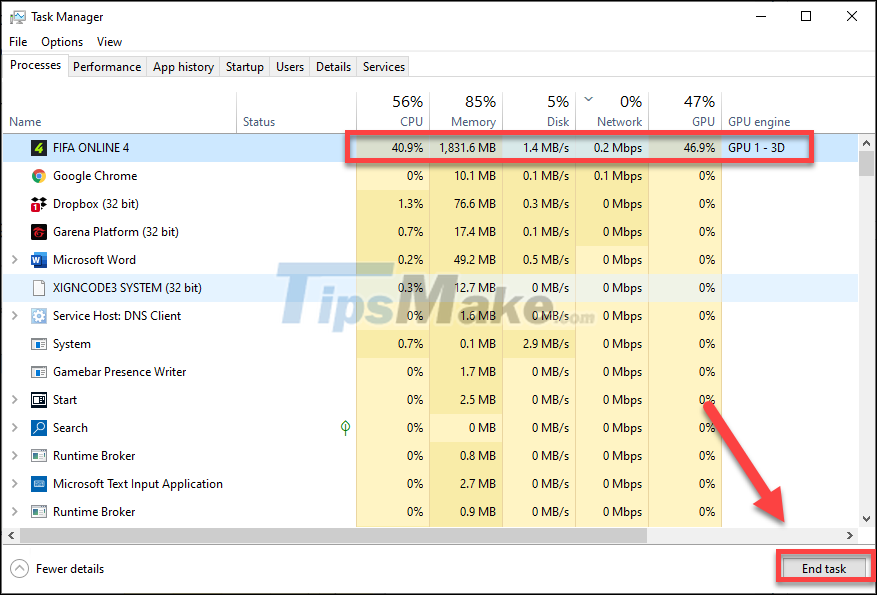This screenshot has height=595, width=877.
Task: Click the Garena Platform icon
Action: point(37,231)
